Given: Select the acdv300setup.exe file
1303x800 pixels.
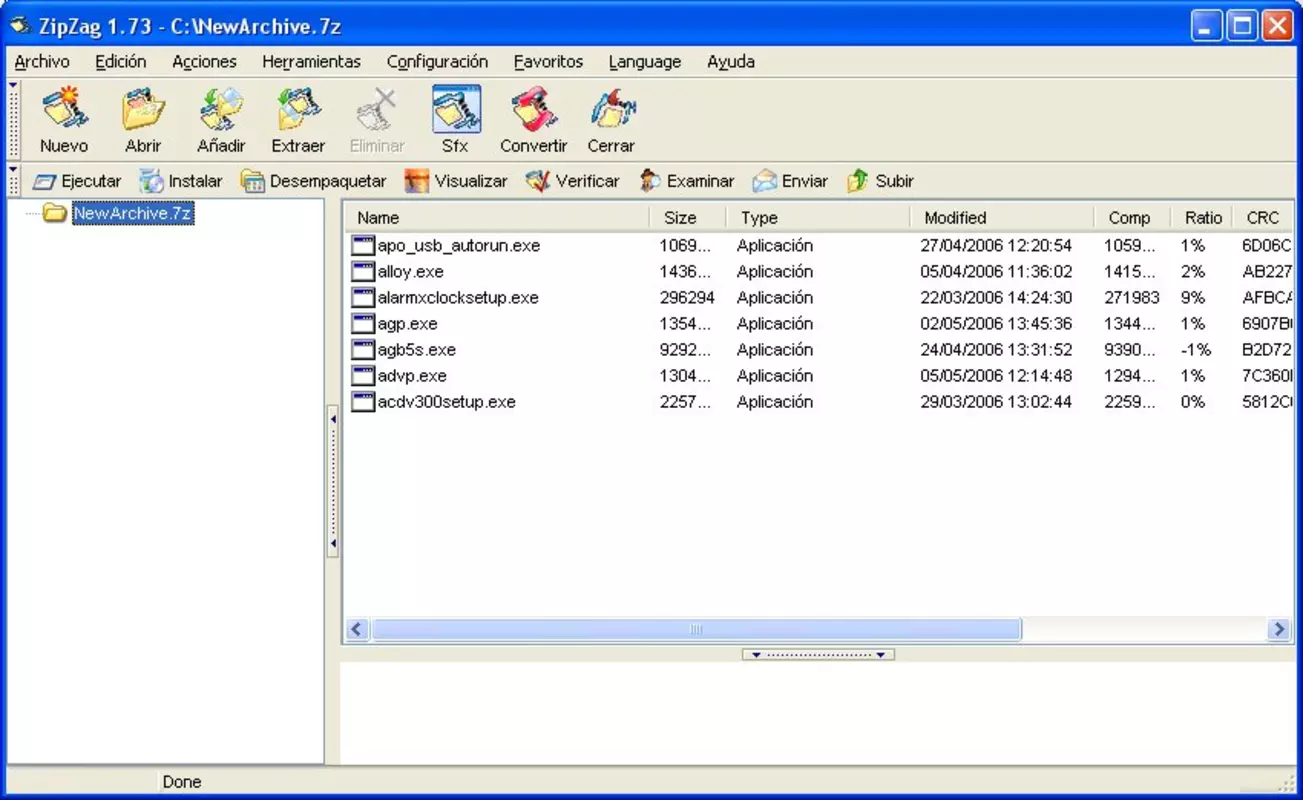Looking at the screenshot, I should (x=447, y=402).
